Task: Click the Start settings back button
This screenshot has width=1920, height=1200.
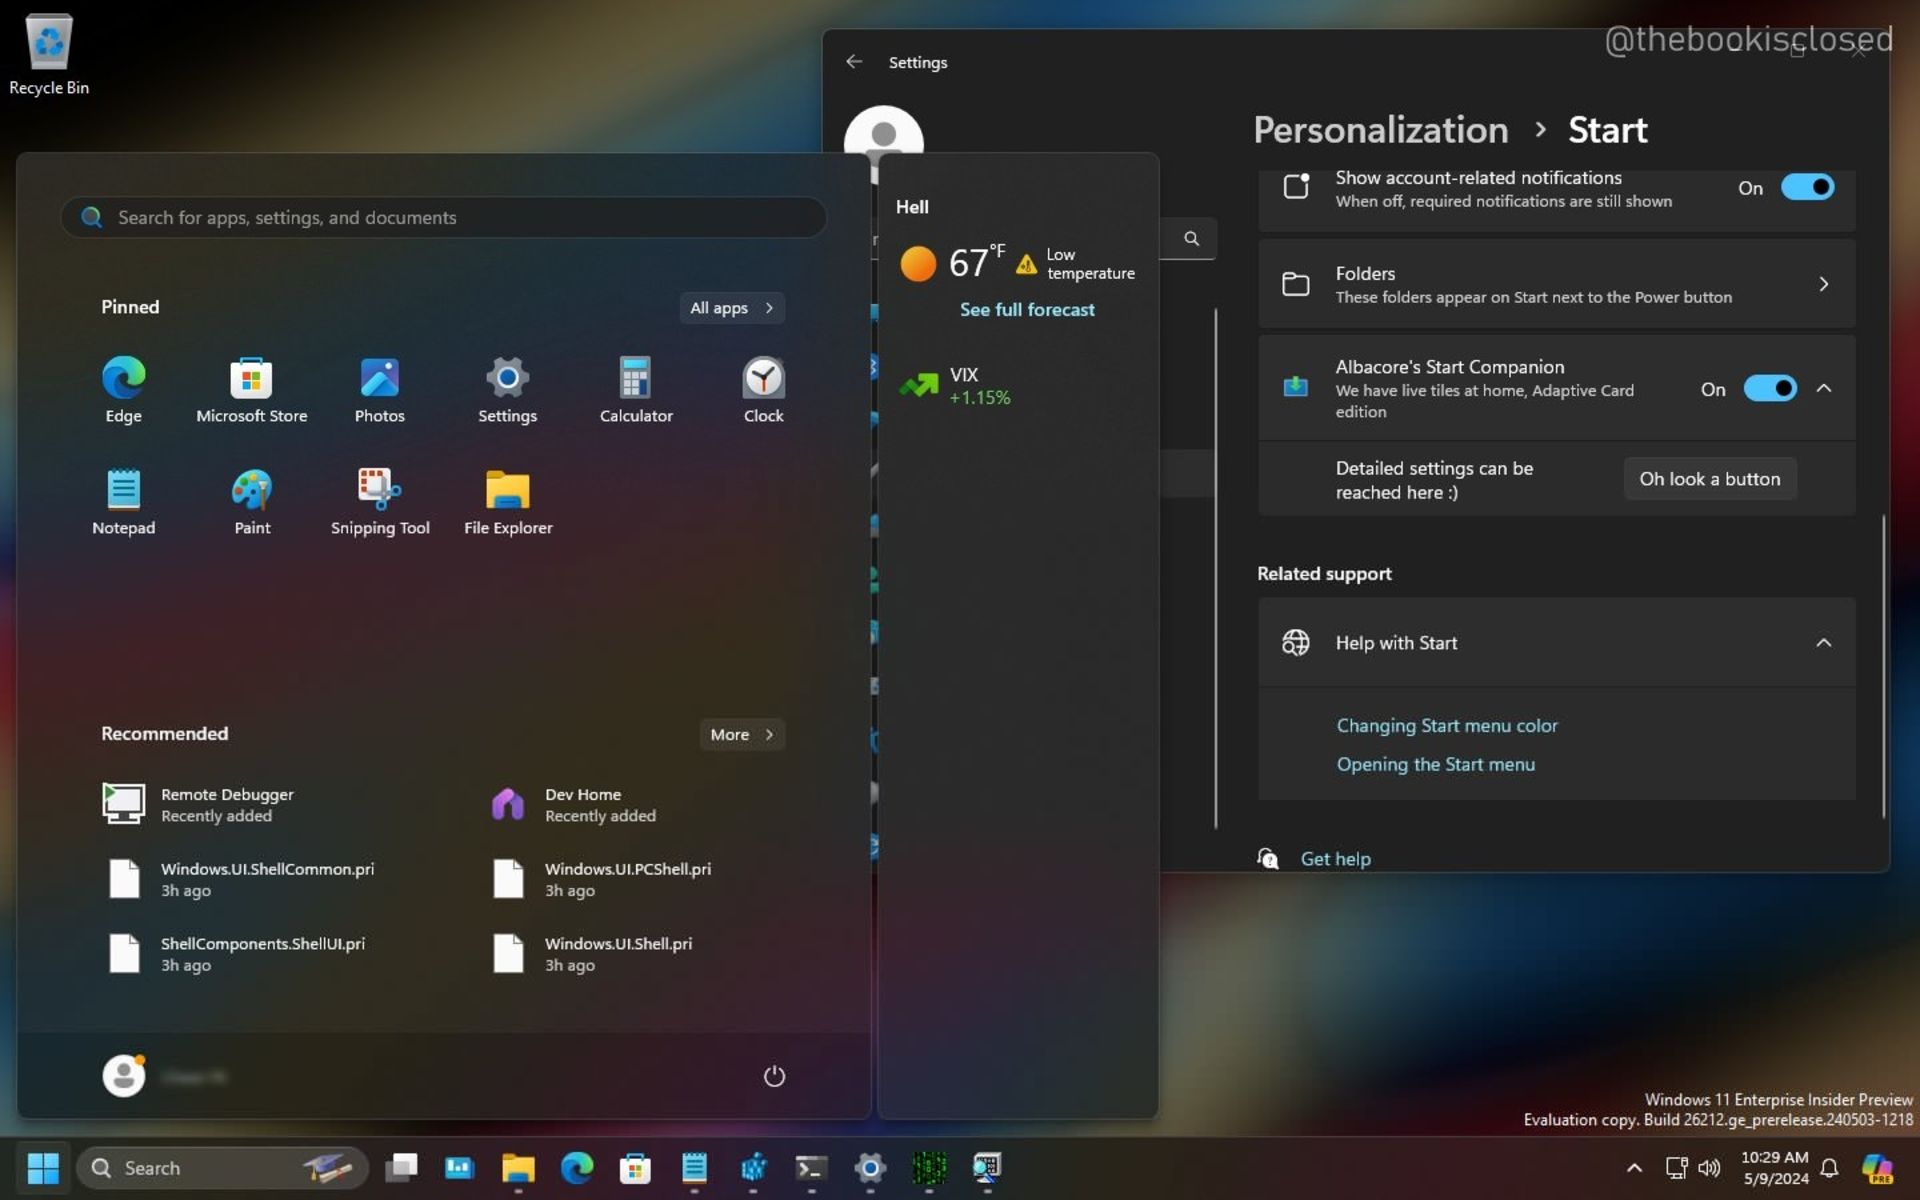Action: [854, 61]
